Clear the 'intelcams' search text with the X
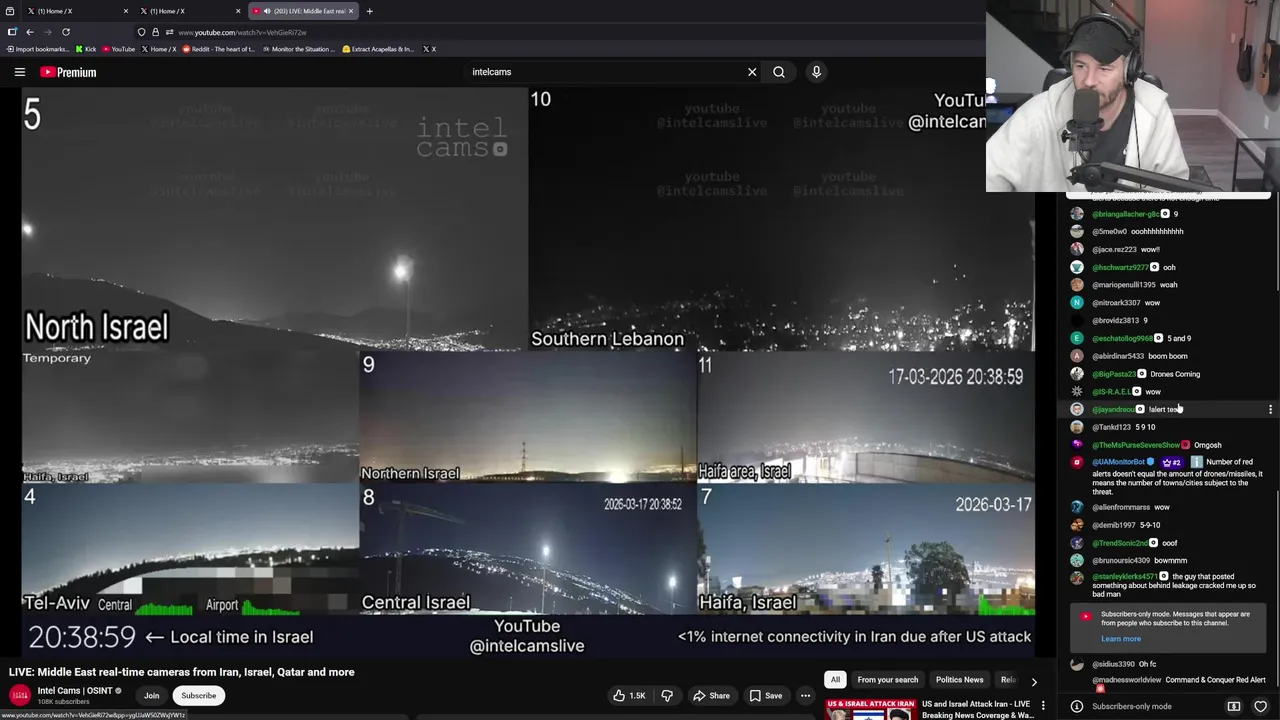Screen dimensions: 1280x720 tap(752, 72)
